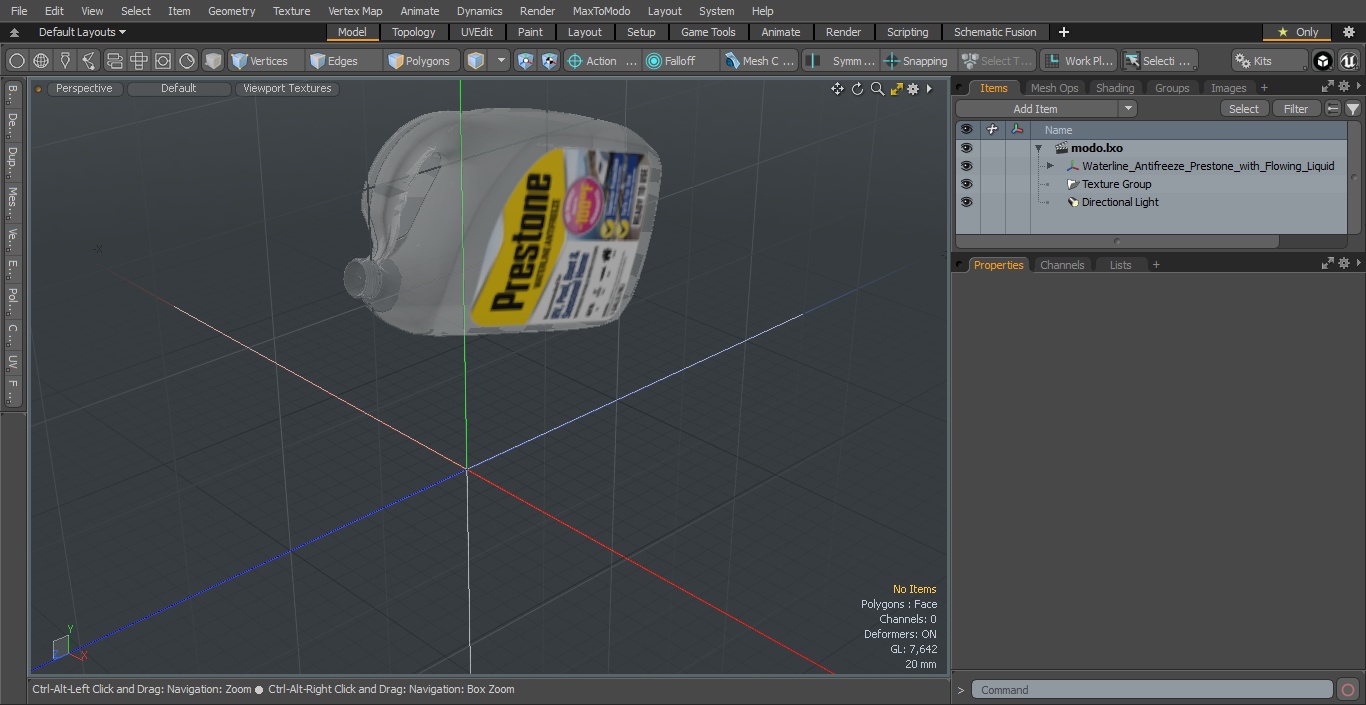
Task: Open the Mesh Constraint menu
Action: [x=760, y=61]
